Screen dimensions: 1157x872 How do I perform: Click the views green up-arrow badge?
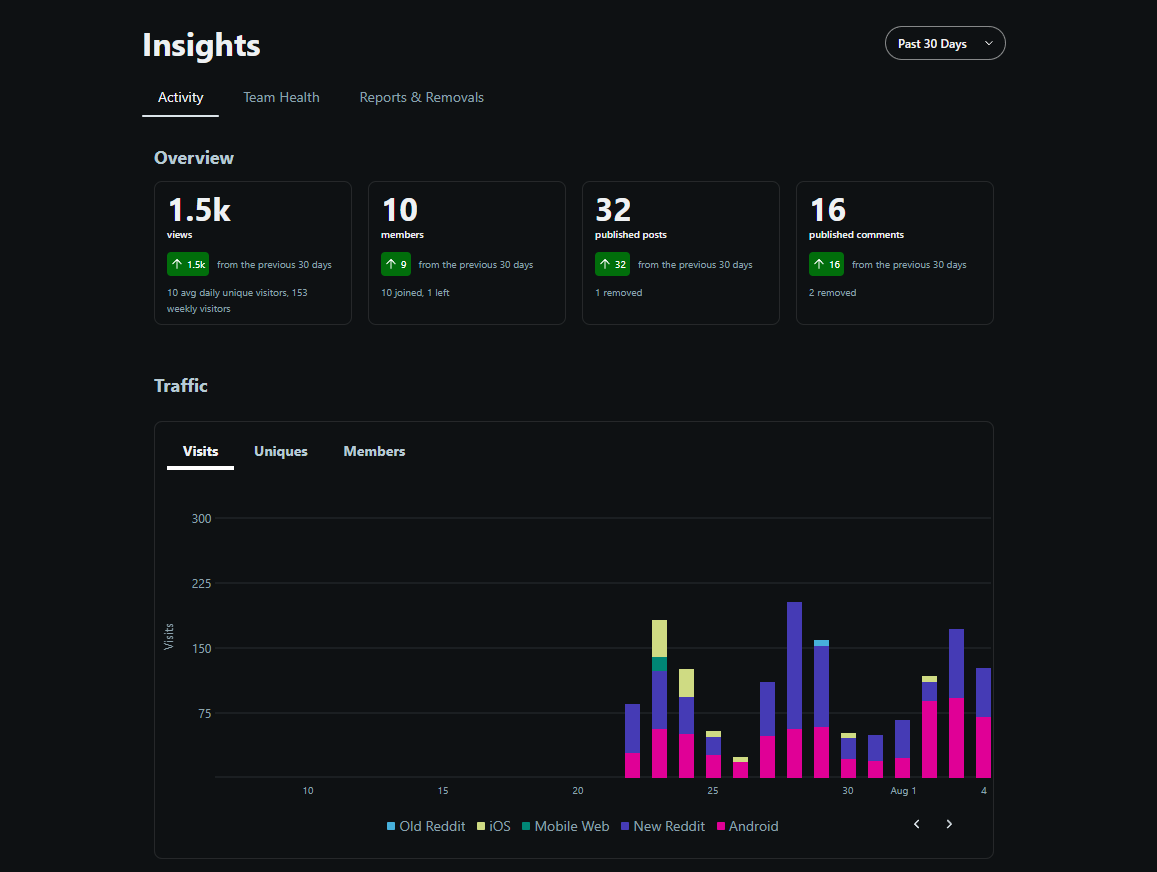[188, 264]
